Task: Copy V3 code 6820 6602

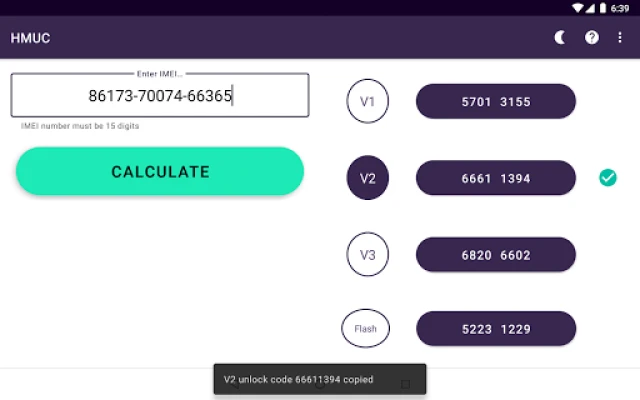Action: coord(496,254)
